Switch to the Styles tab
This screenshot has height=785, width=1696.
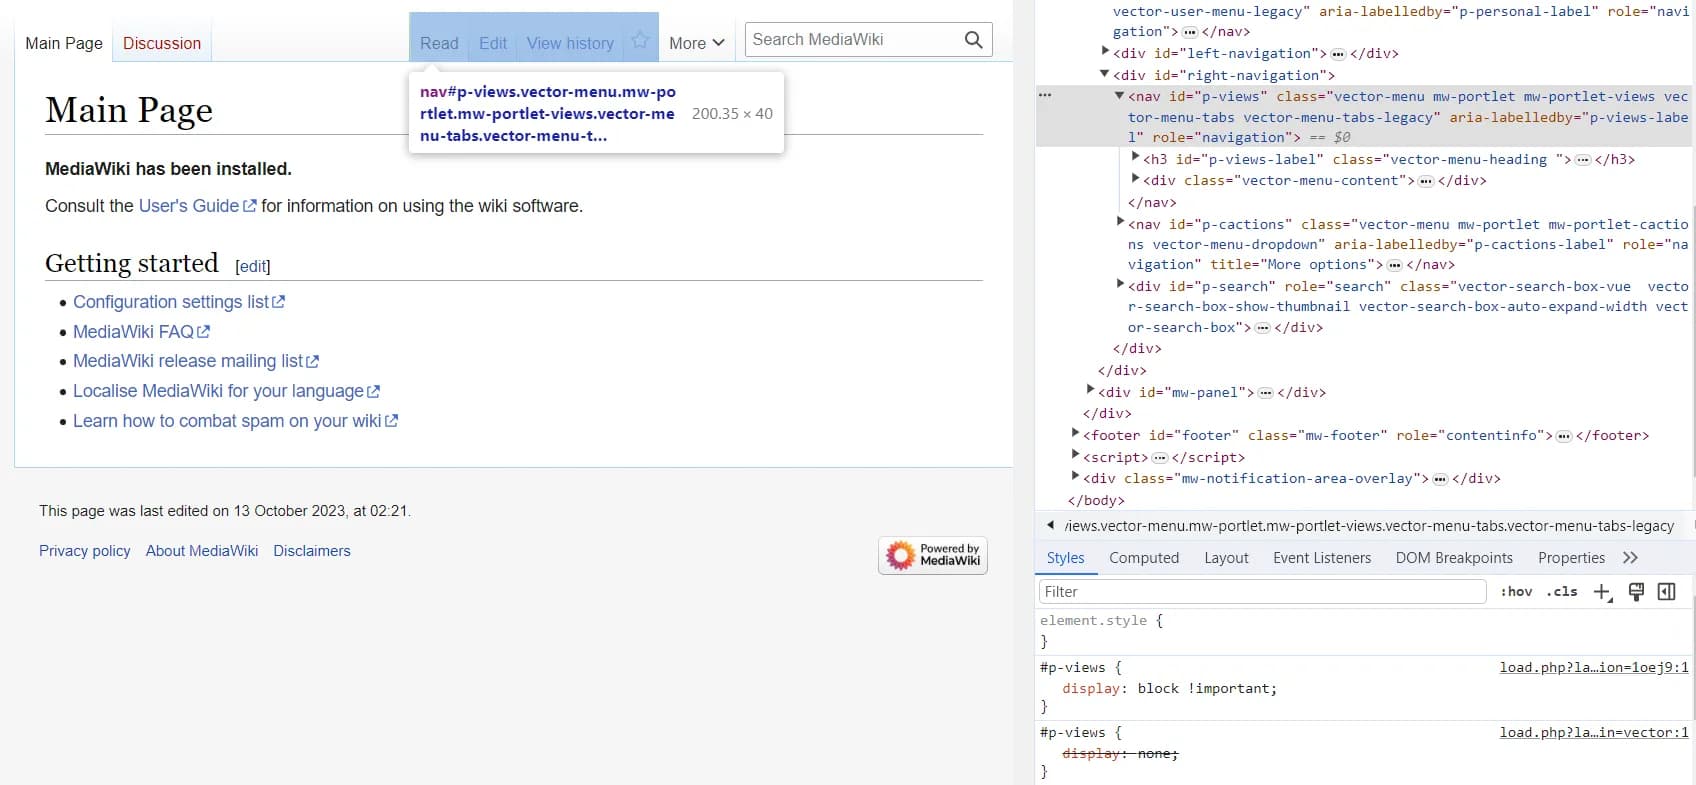click(x=1065, y=558)
